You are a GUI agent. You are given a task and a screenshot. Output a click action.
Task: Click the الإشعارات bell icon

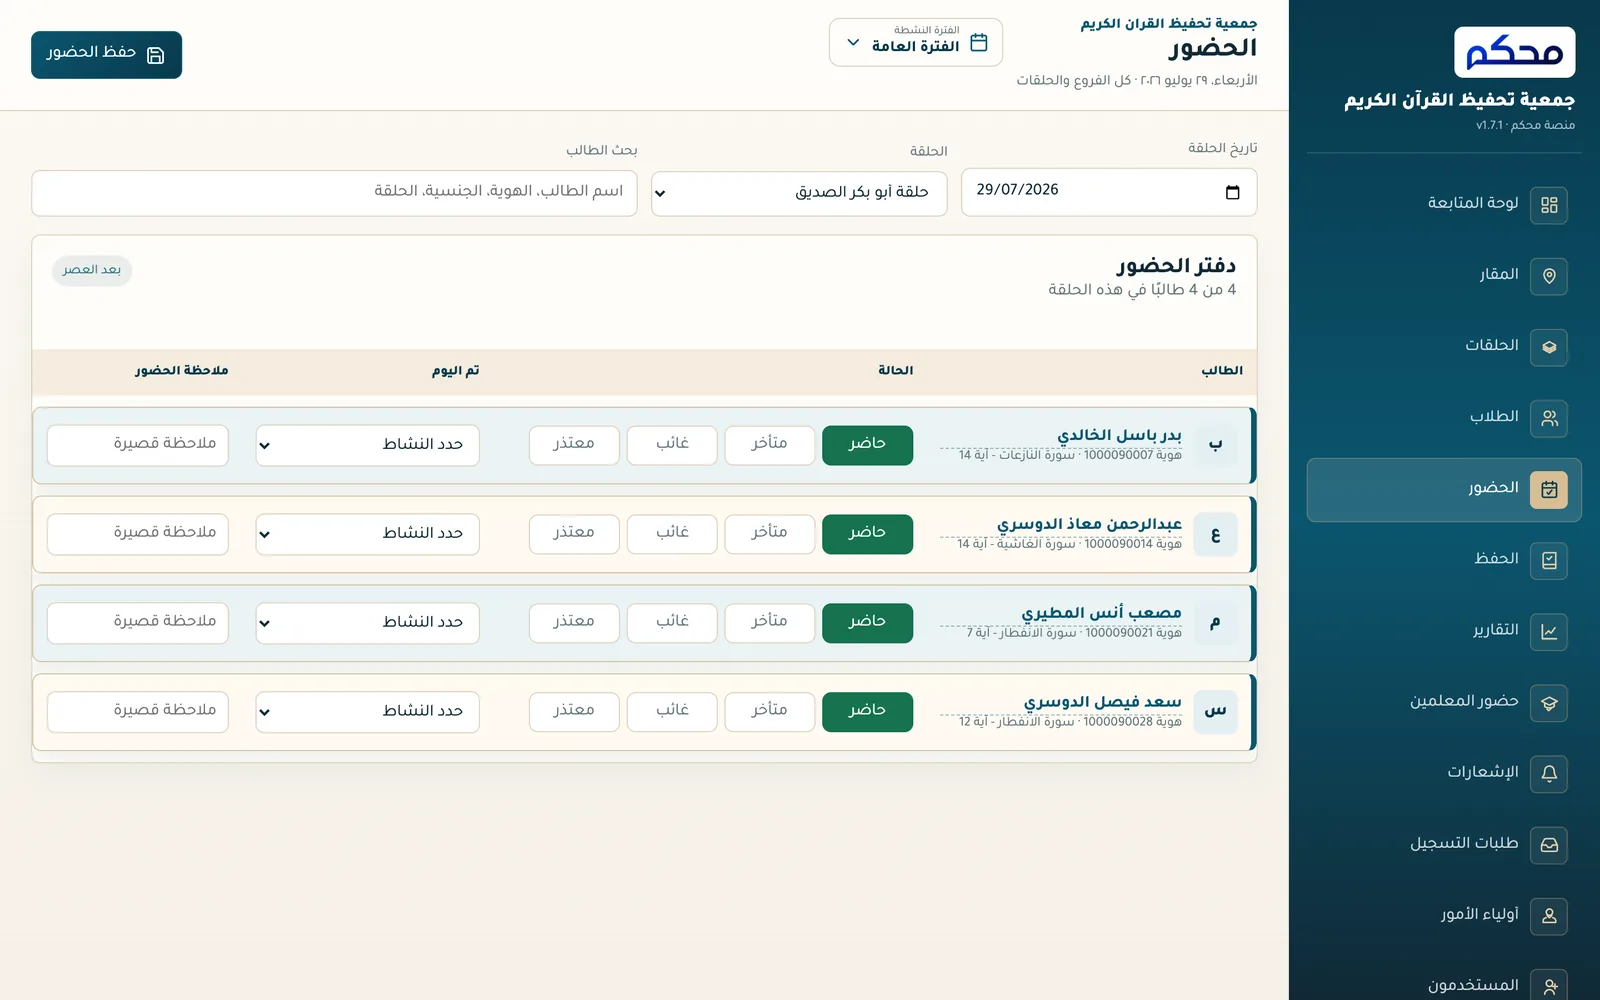click(x=1549, y=774)
